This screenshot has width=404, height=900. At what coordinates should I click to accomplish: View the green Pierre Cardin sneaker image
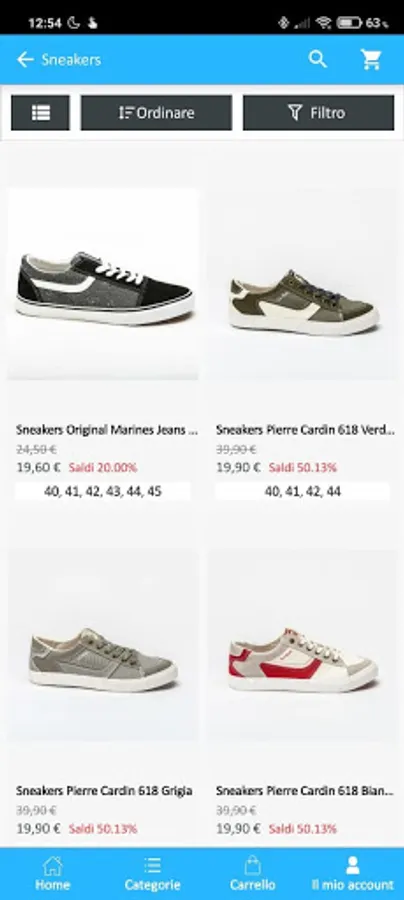pos(302,284)
